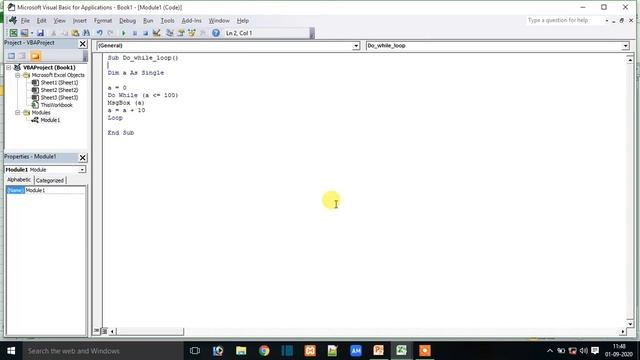Open the Window menu
Image resolution: width=640 pixels, height=360 pixels.
click(219, 20)
